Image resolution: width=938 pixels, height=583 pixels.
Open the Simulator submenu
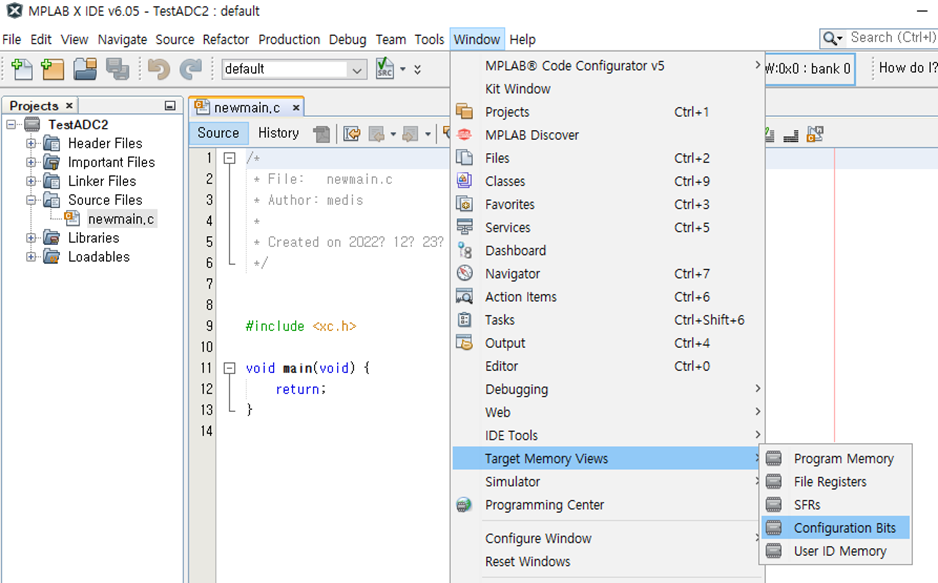pos(607,481)
